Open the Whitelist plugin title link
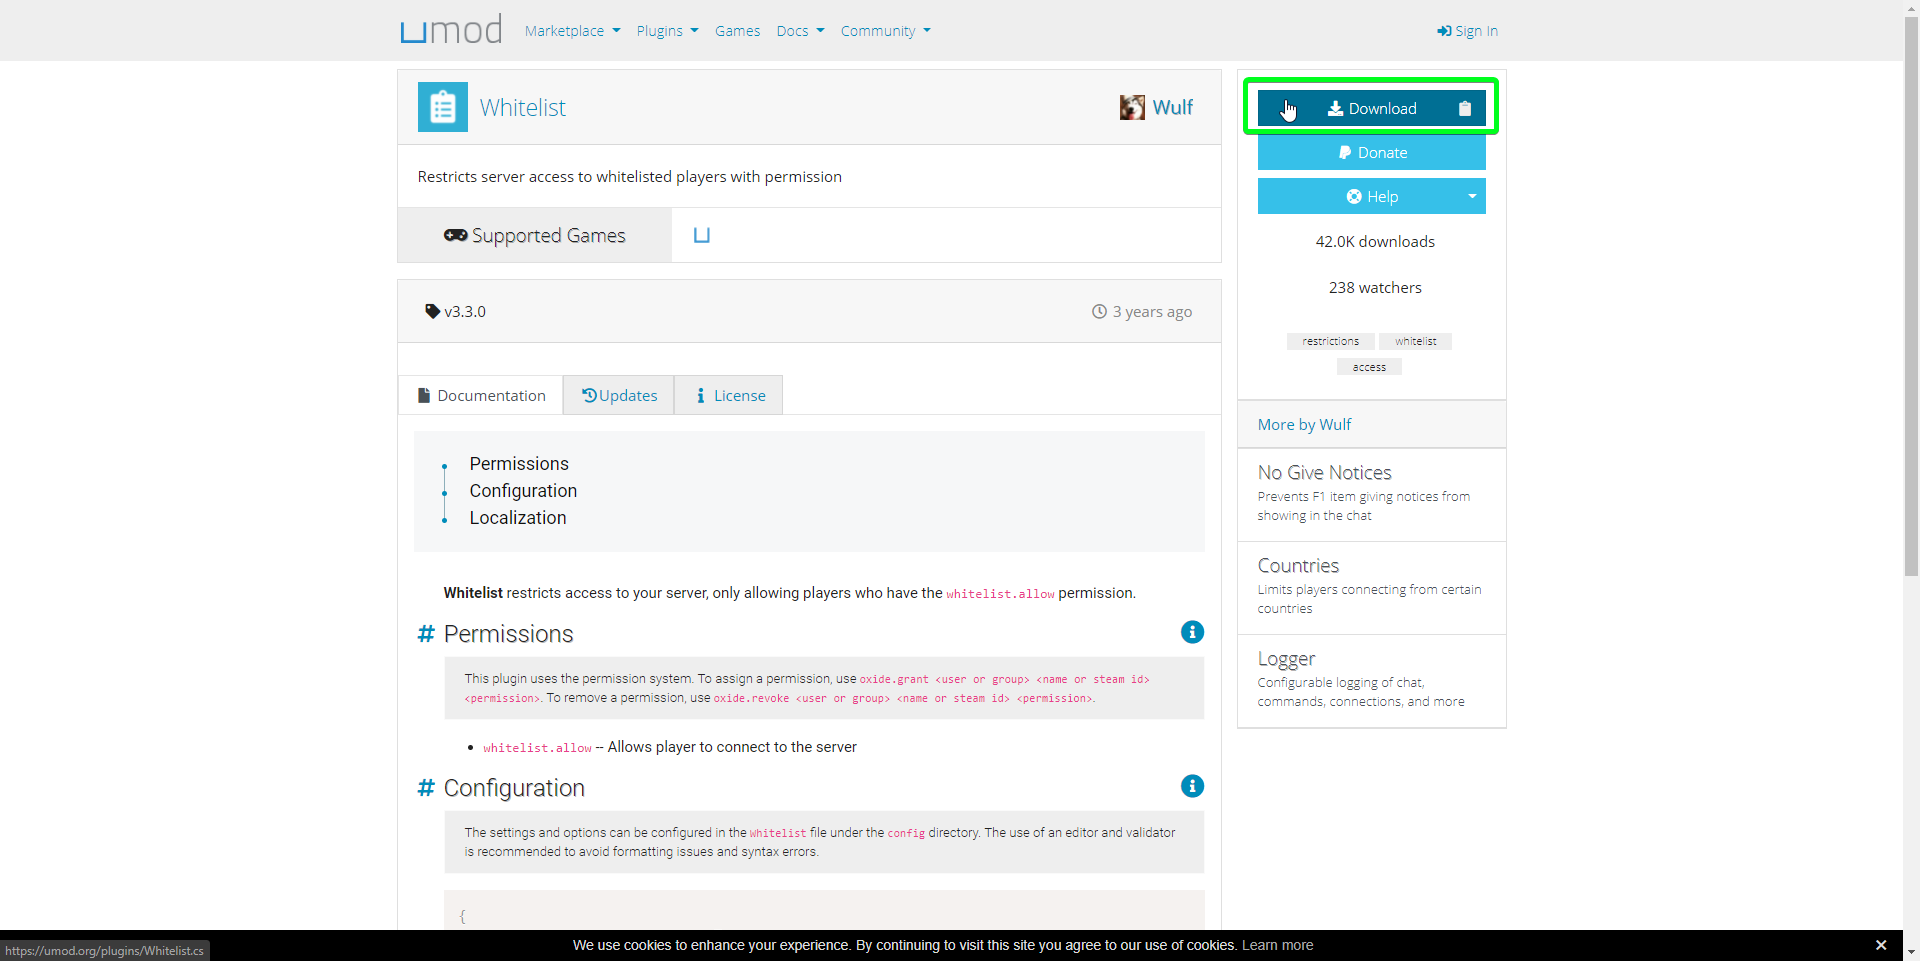Viewport: 1920px width, 961px height. pyautogui.click(x=522, y=107)
